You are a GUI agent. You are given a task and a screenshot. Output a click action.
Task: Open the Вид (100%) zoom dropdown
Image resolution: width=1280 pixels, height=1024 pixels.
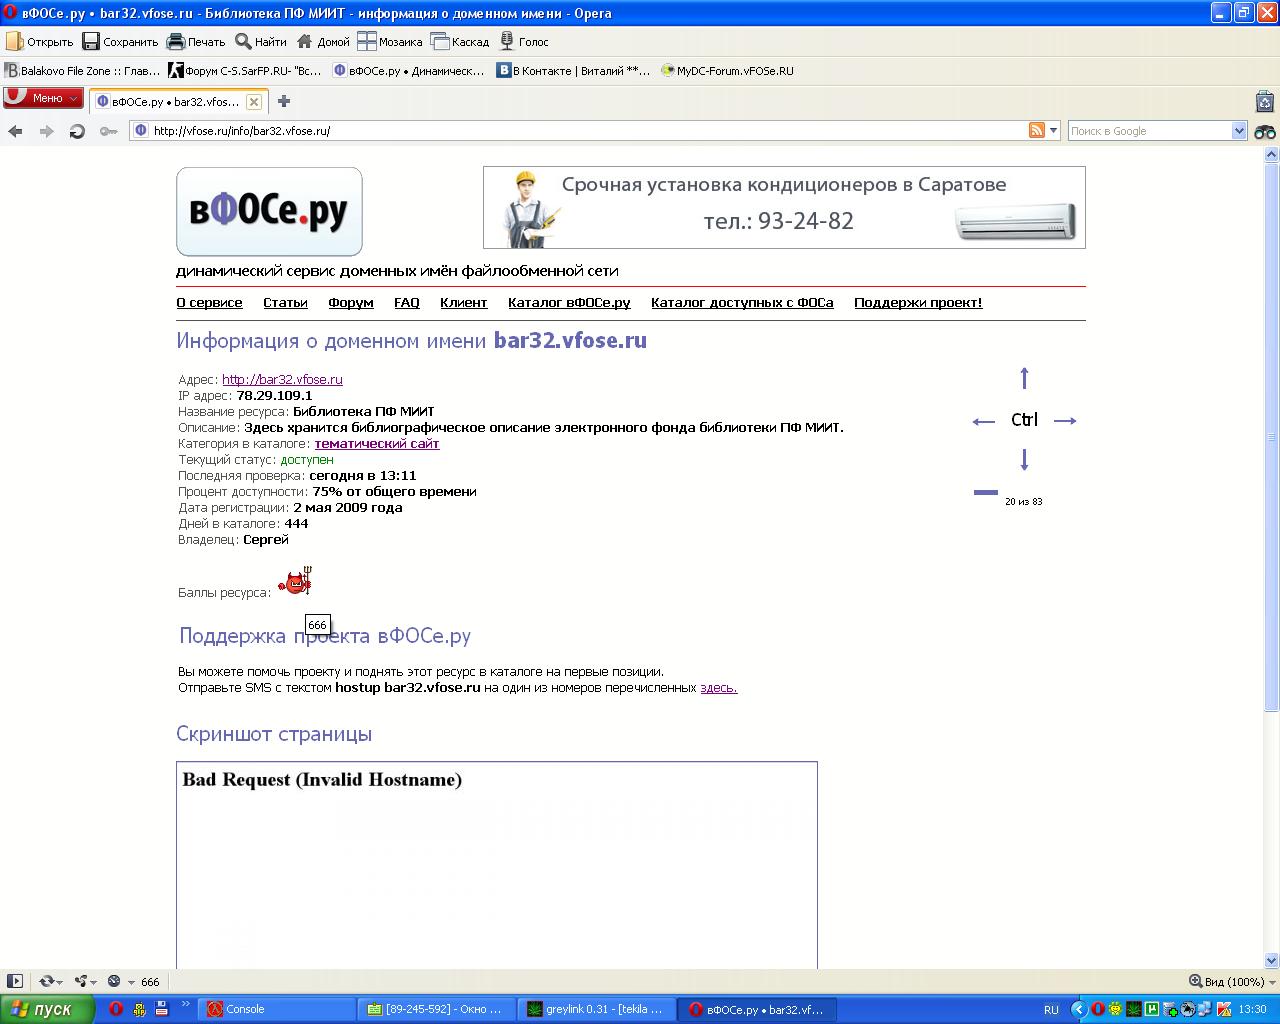click(x=1227, y=981)
